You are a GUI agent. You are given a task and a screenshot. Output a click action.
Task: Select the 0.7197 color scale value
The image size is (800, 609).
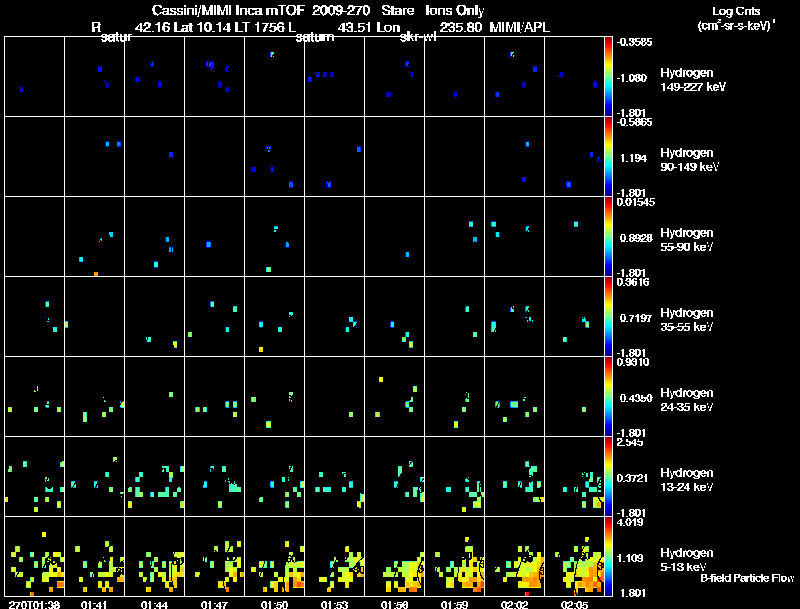point(636,318)
